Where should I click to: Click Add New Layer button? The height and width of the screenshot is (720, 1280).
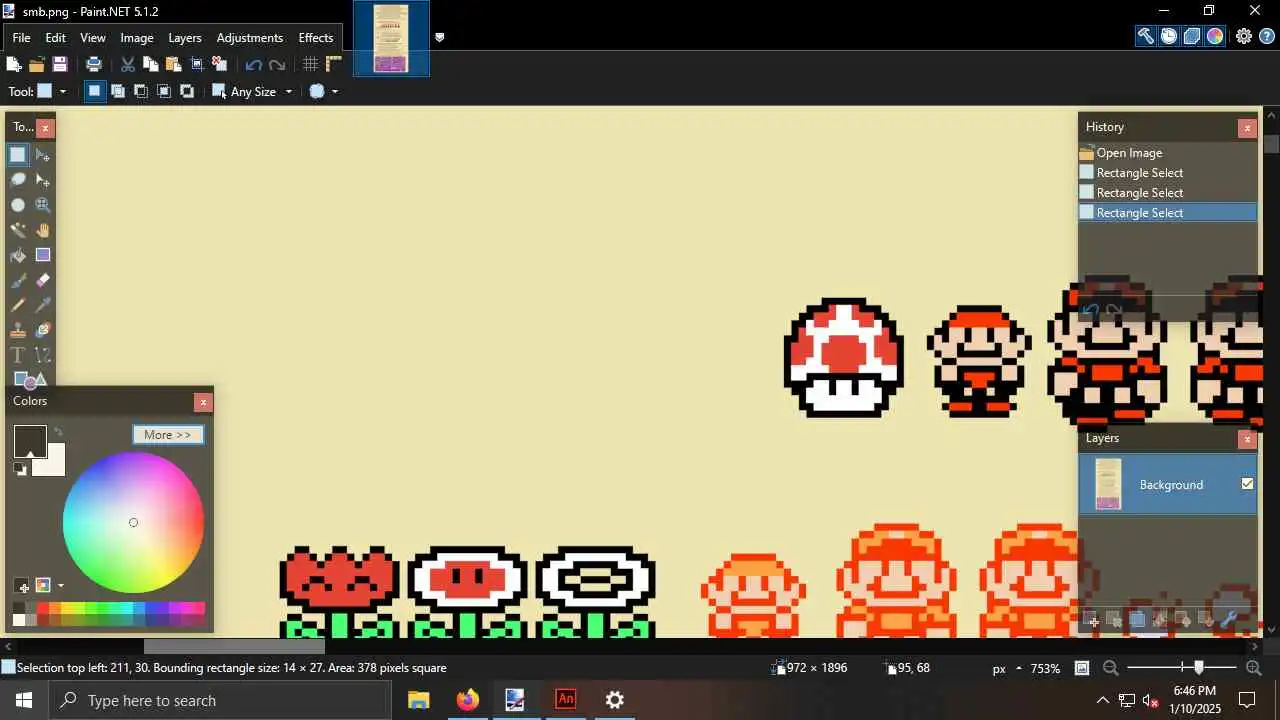tap(1092, 620)
